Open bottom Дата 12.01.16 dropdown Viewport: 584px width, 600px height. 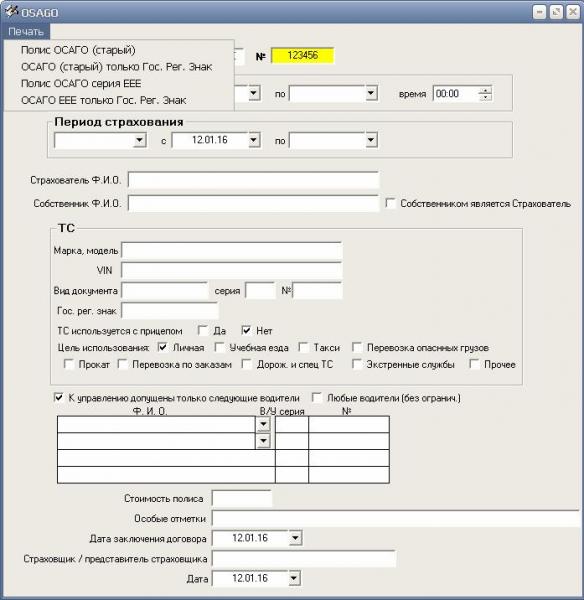(x=294, y=578)
